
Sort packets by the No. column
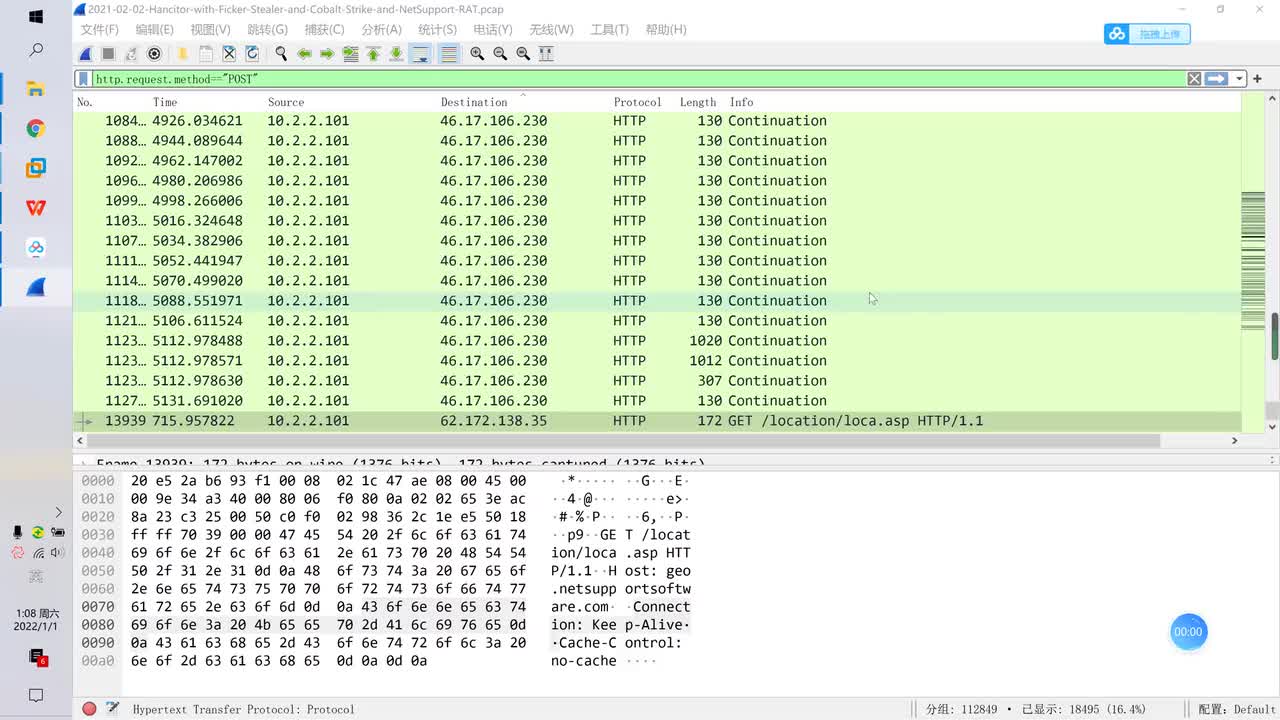coord(85,102)
